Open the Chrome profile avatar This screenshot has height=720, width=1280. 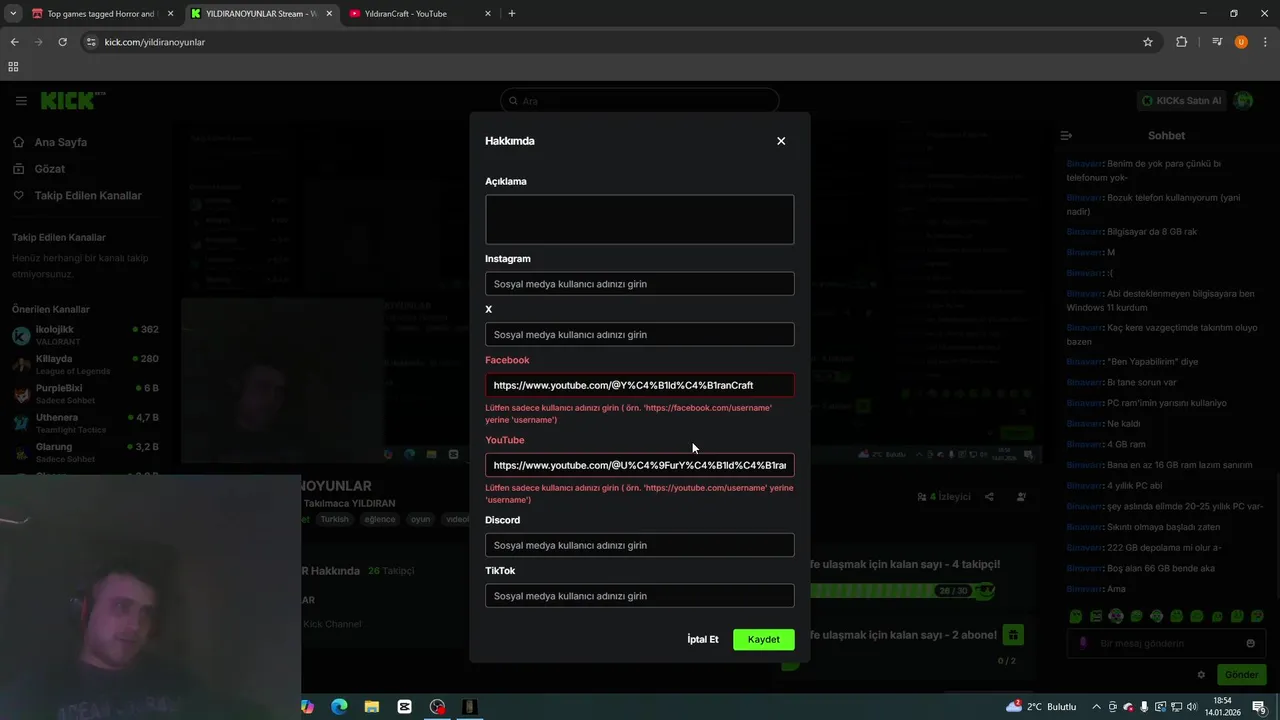tap(1241, 42)
